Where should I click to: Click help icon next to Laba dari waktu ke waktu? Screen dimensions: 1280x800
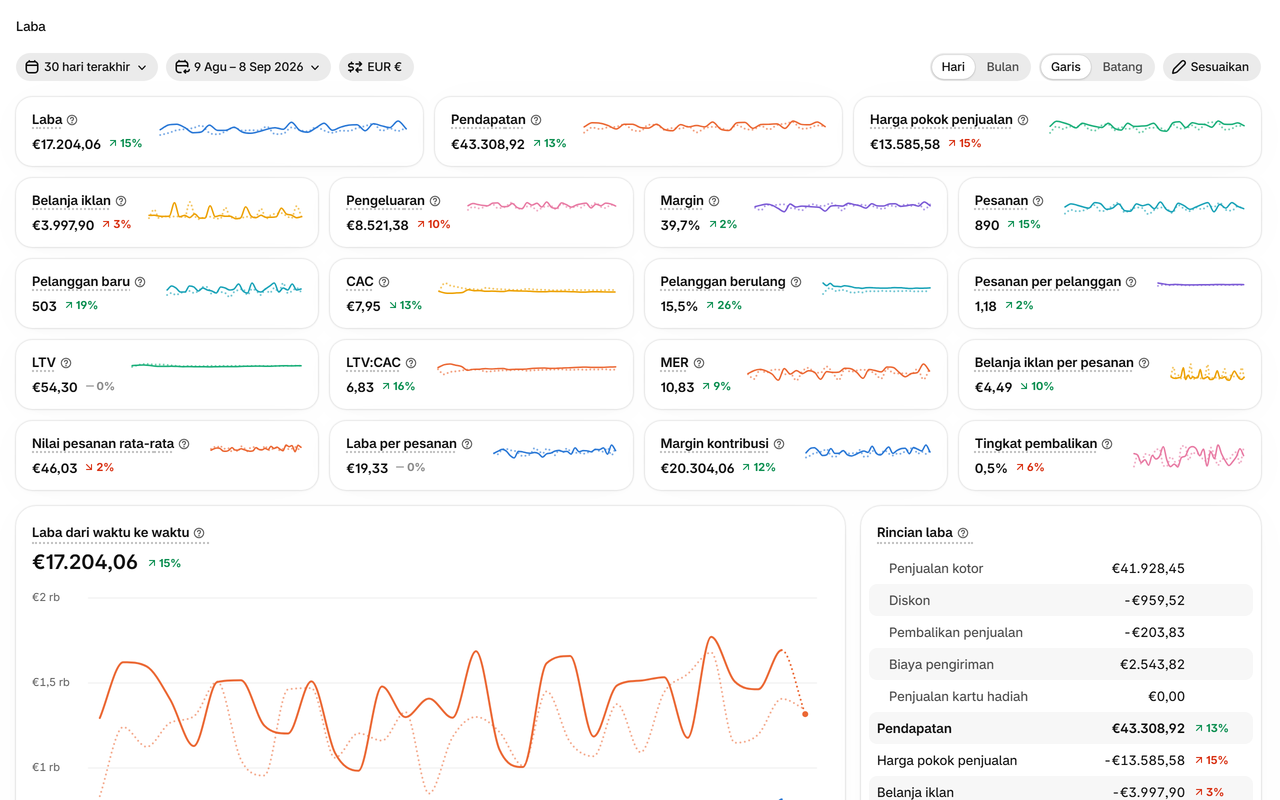pyautogui.click(x=199, y=533)
